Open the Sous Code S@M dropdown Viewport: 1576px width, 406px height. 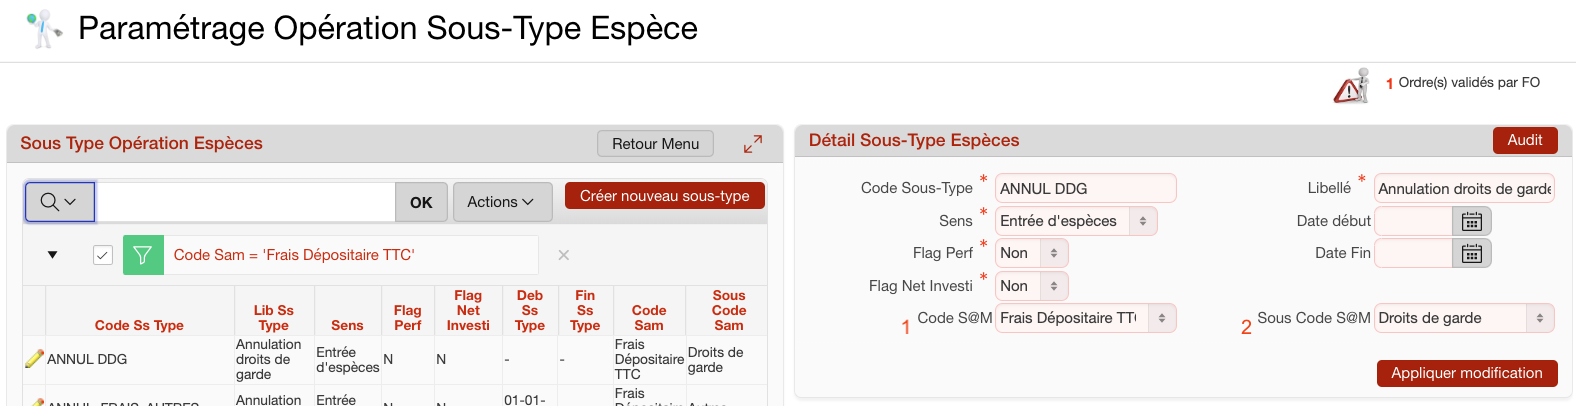click(x=1463, y=318)
